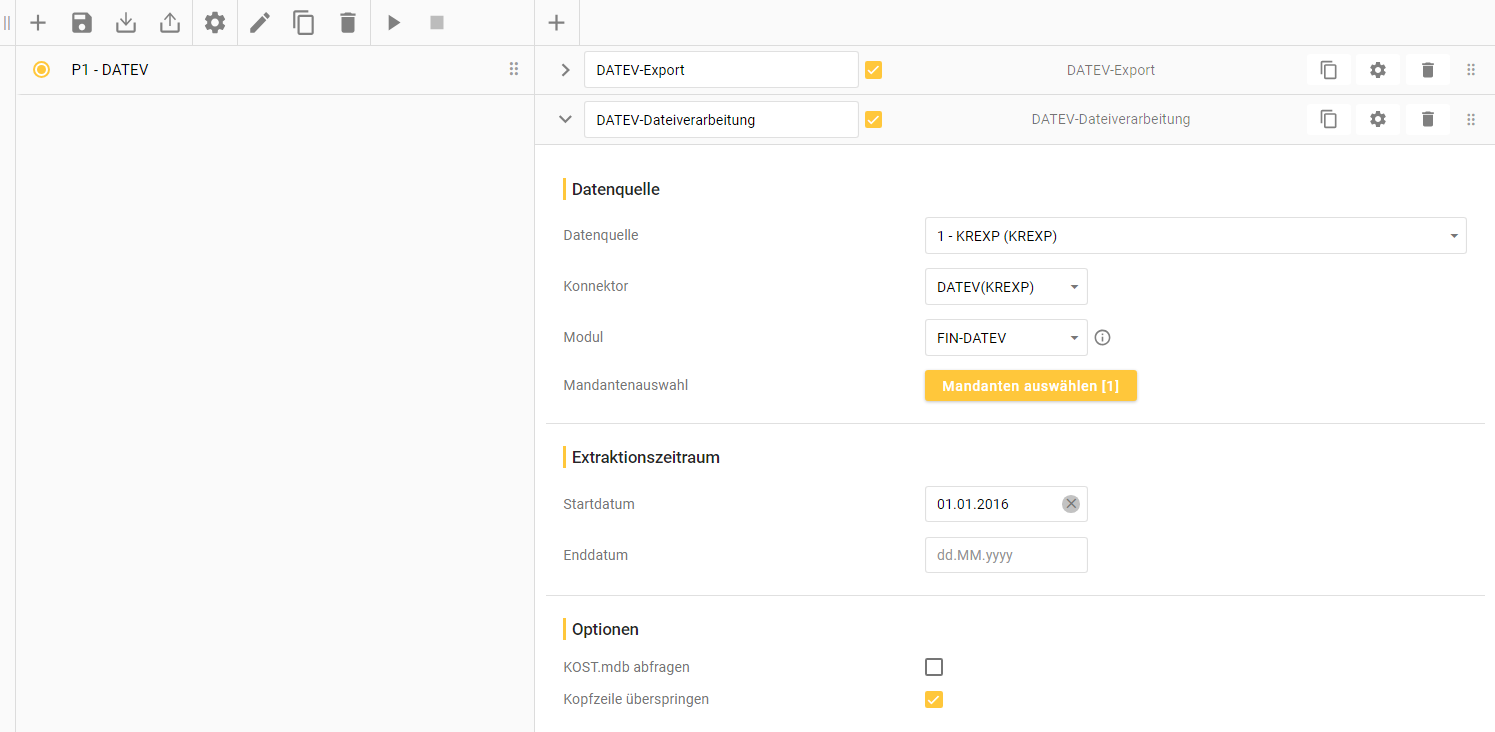This screenshot has width=1495, height=732.
Task: Open the pencil edit tool in the toolbar
Action: (259, 22)
